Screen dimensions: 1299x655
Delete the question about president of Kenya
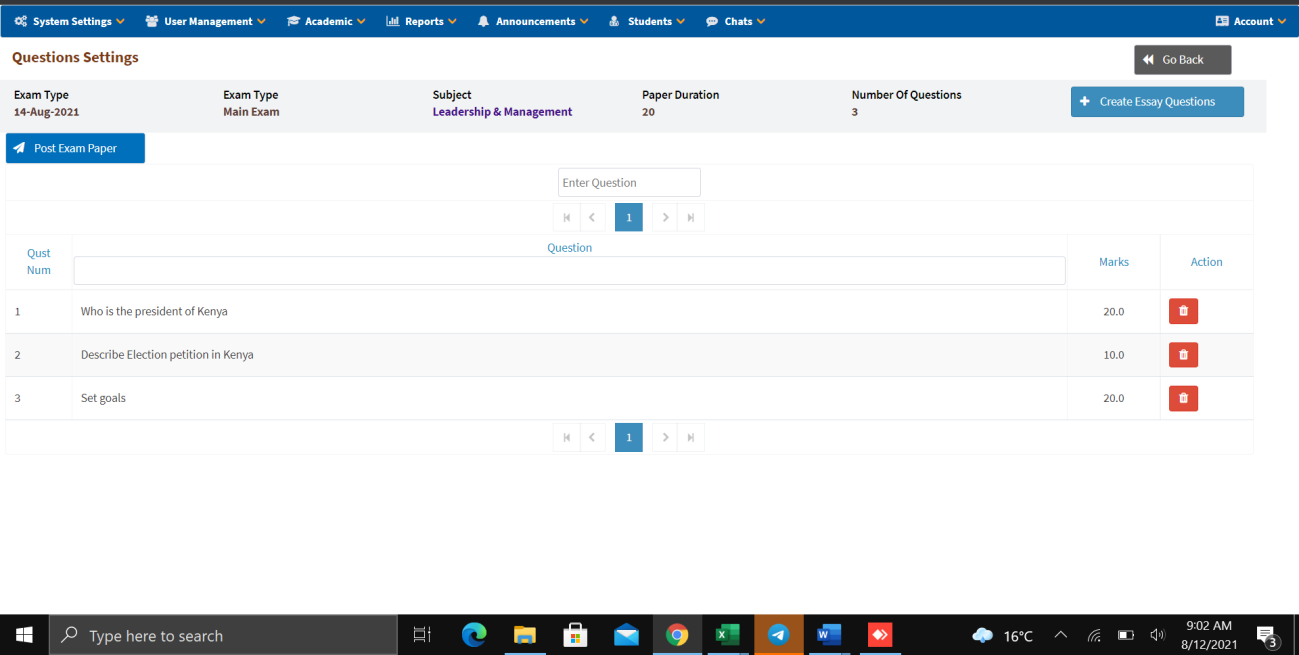[1183, 311]
